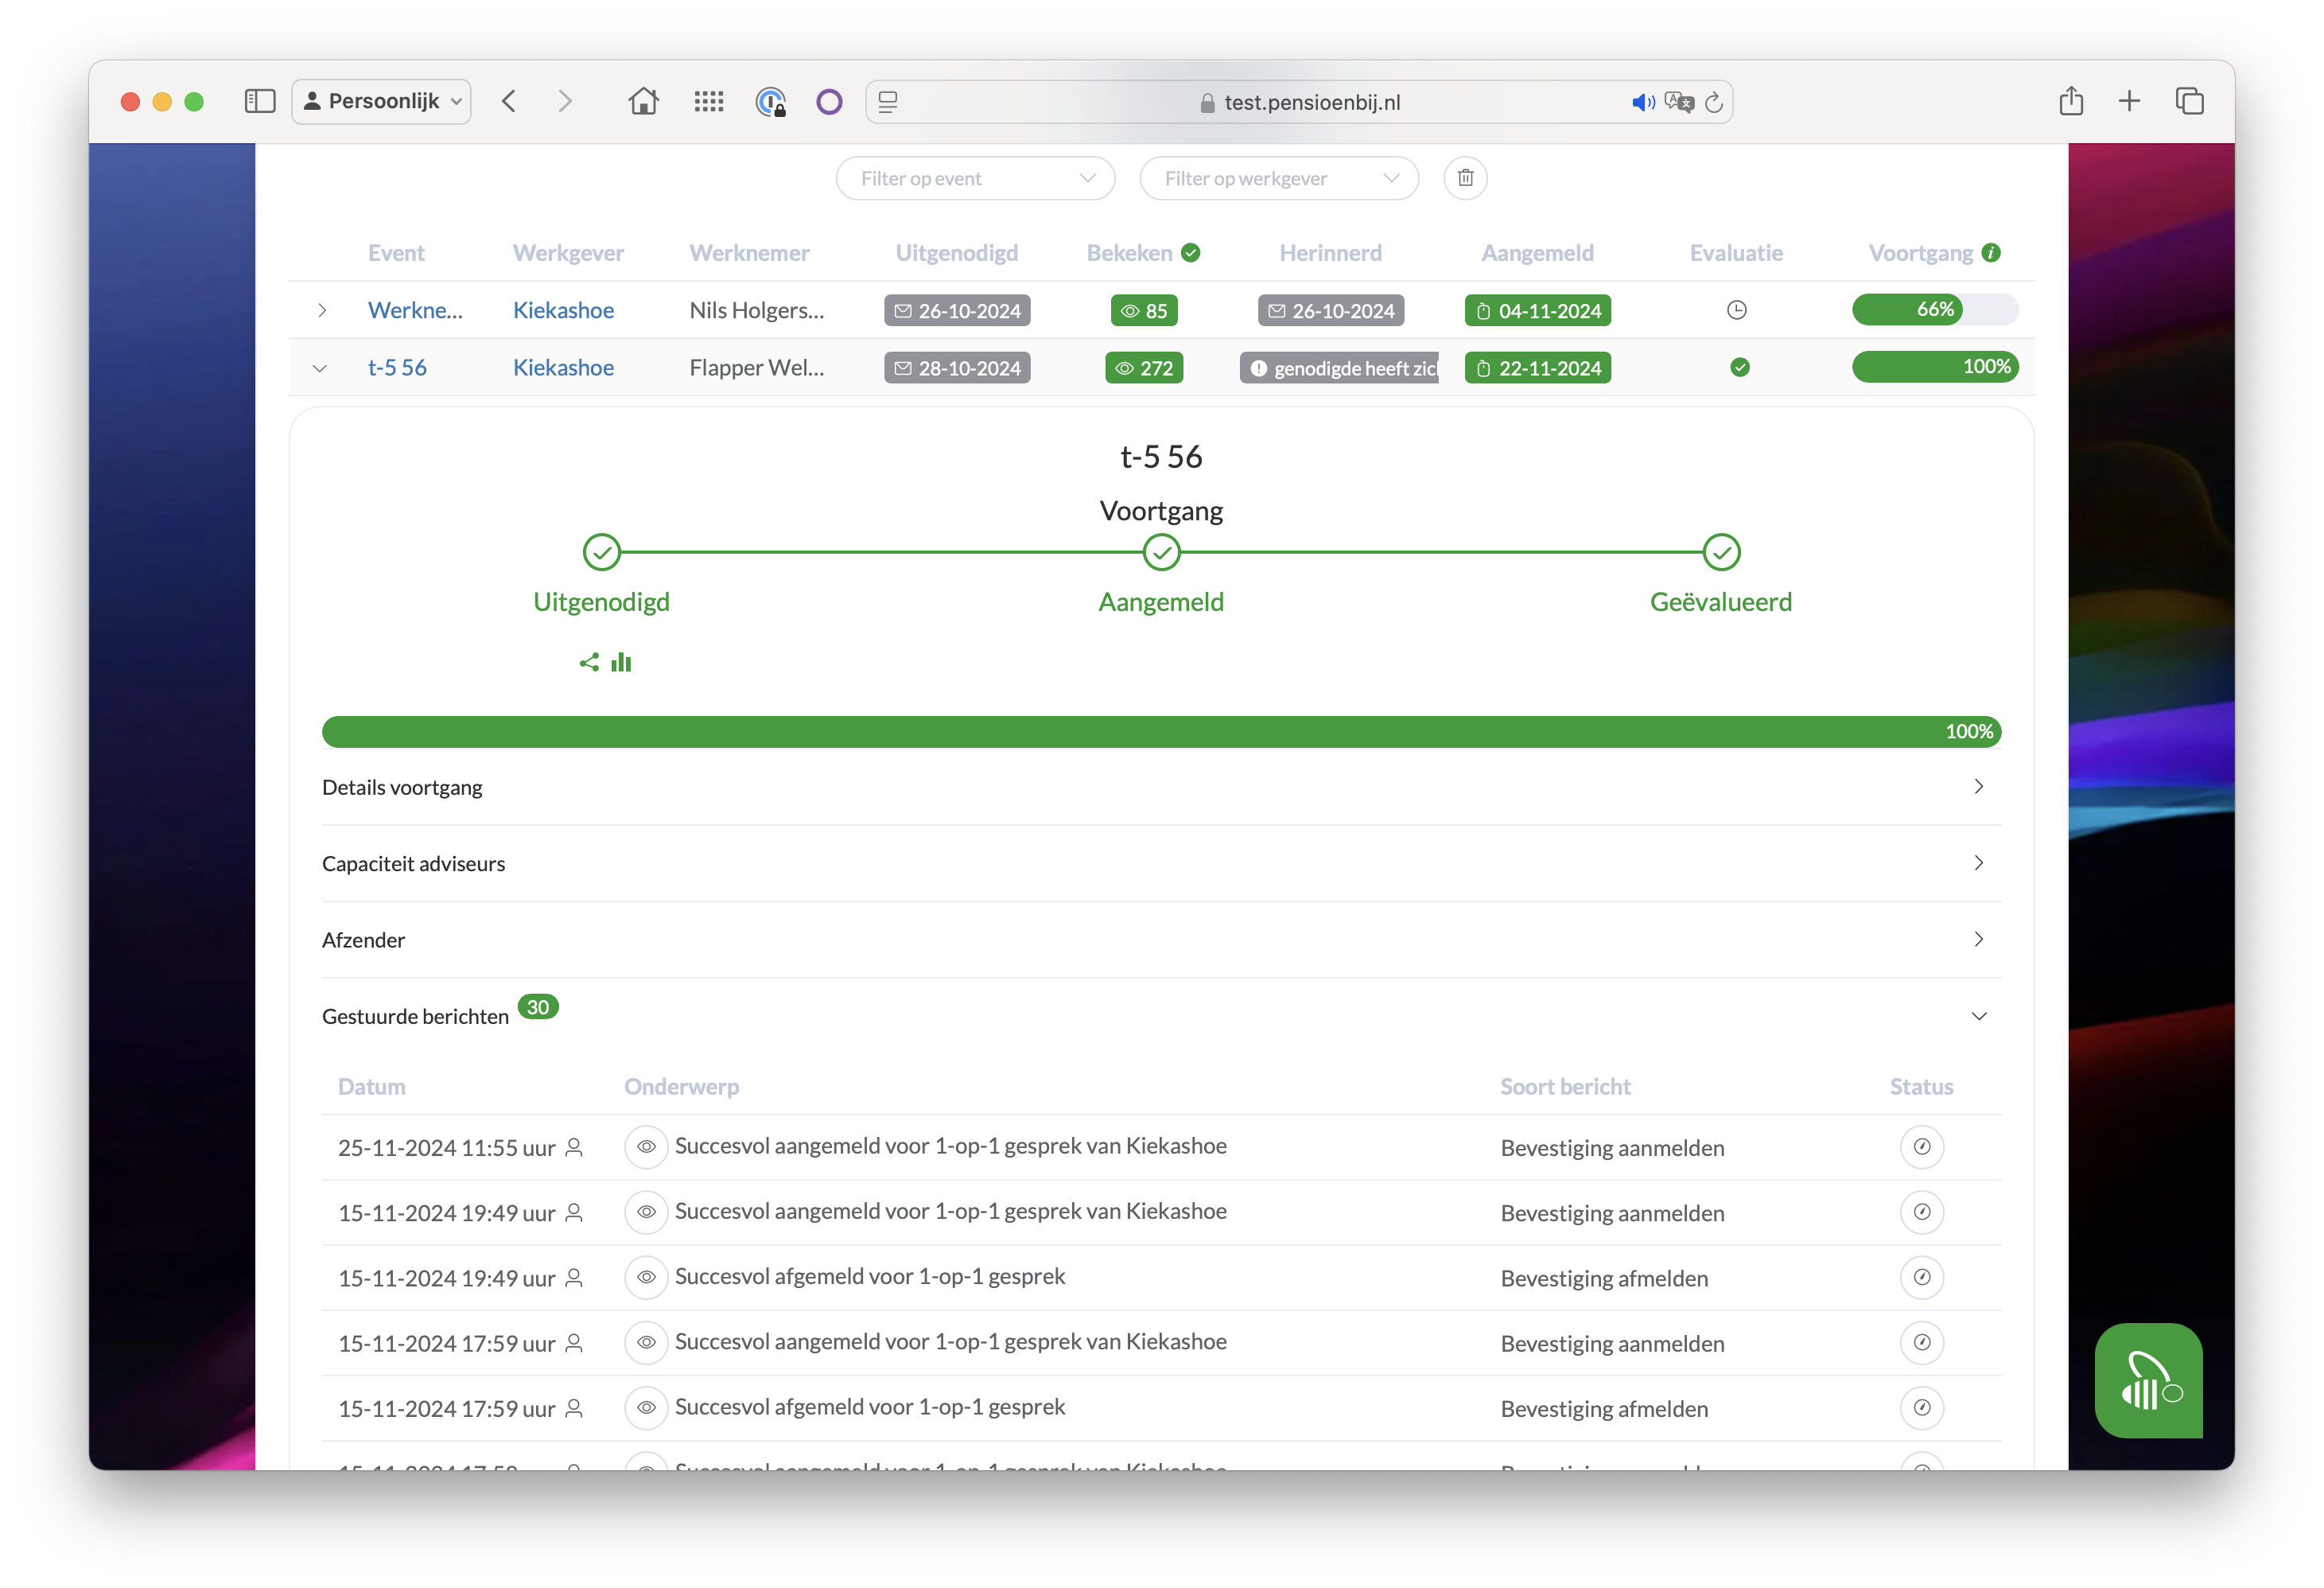Click the page reload icon in address bar
Screen dimensions: 2324x1588
(1714, 102)
